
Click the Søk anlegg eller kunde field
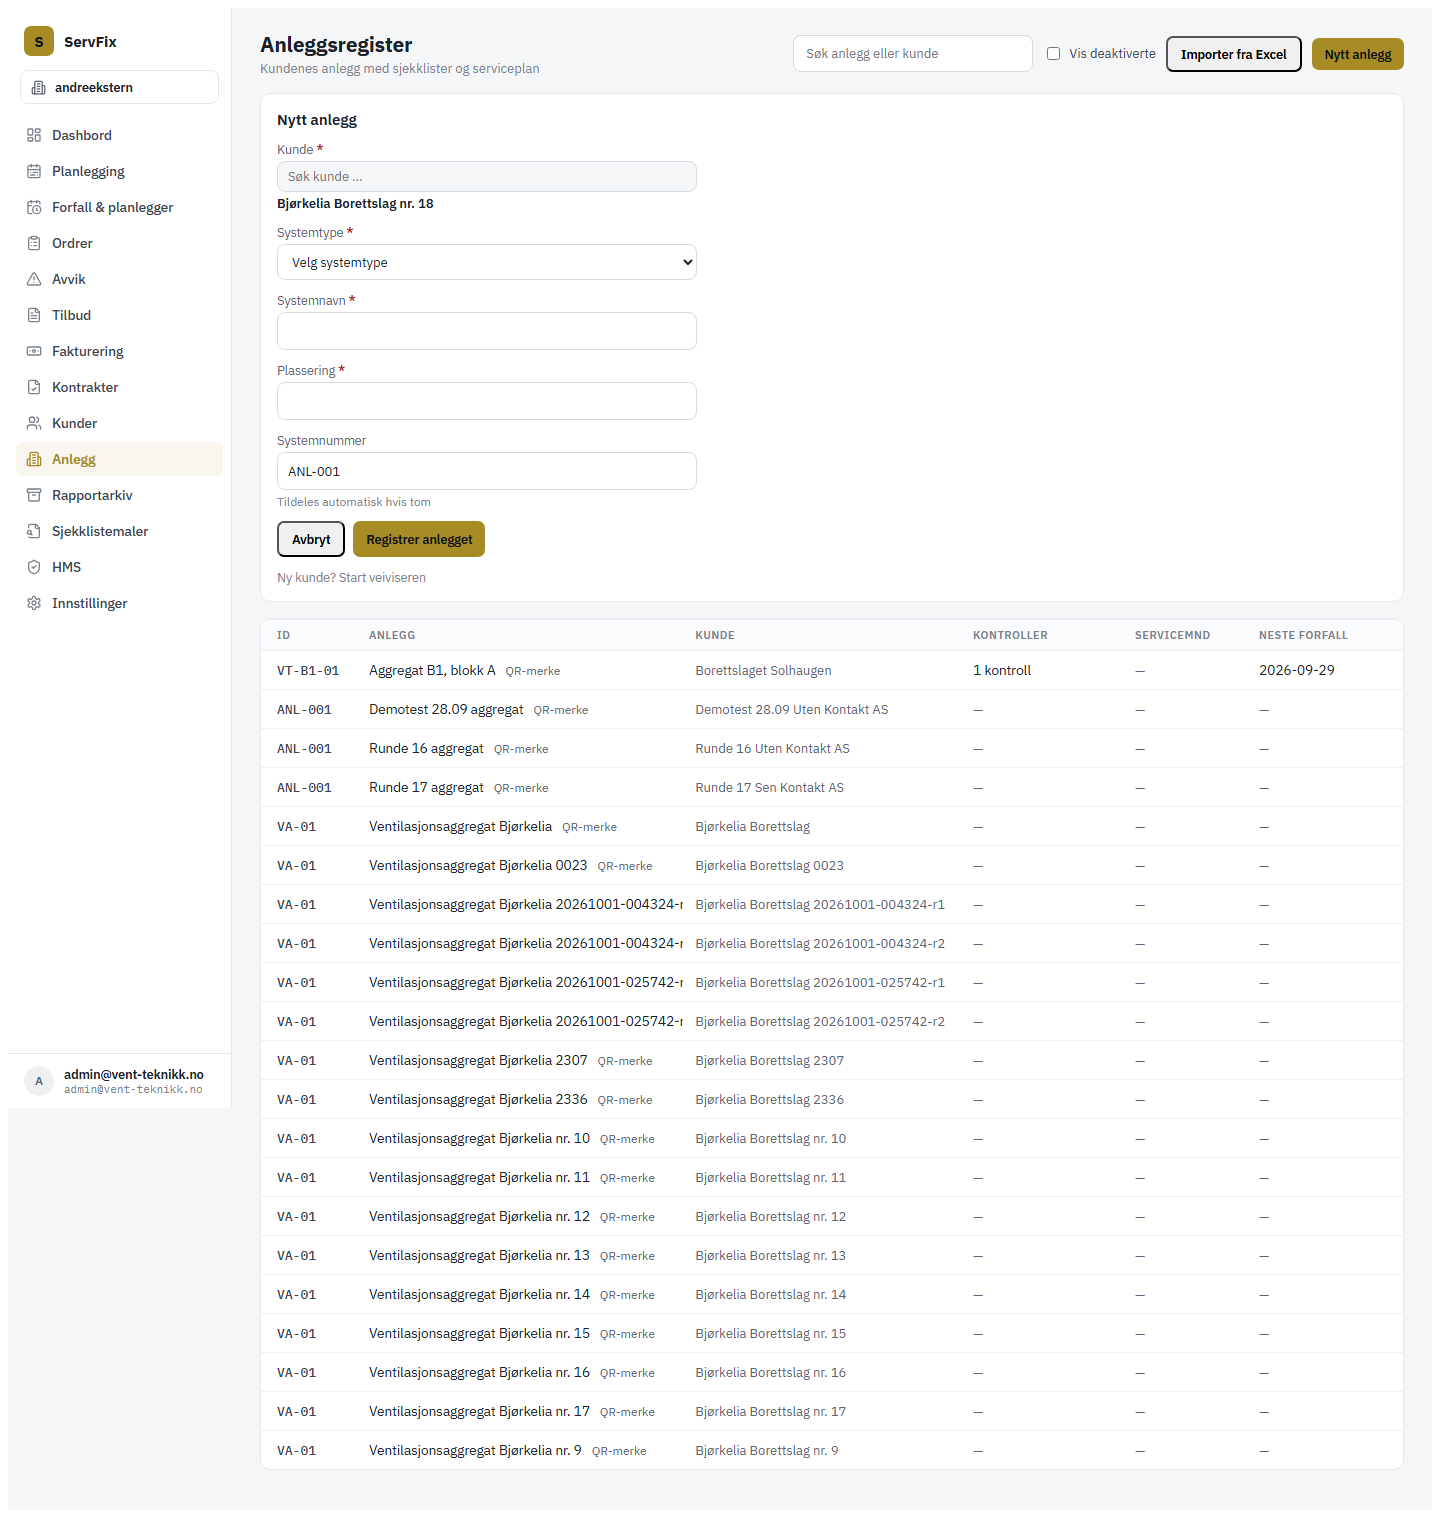click(x=912, y=54)
